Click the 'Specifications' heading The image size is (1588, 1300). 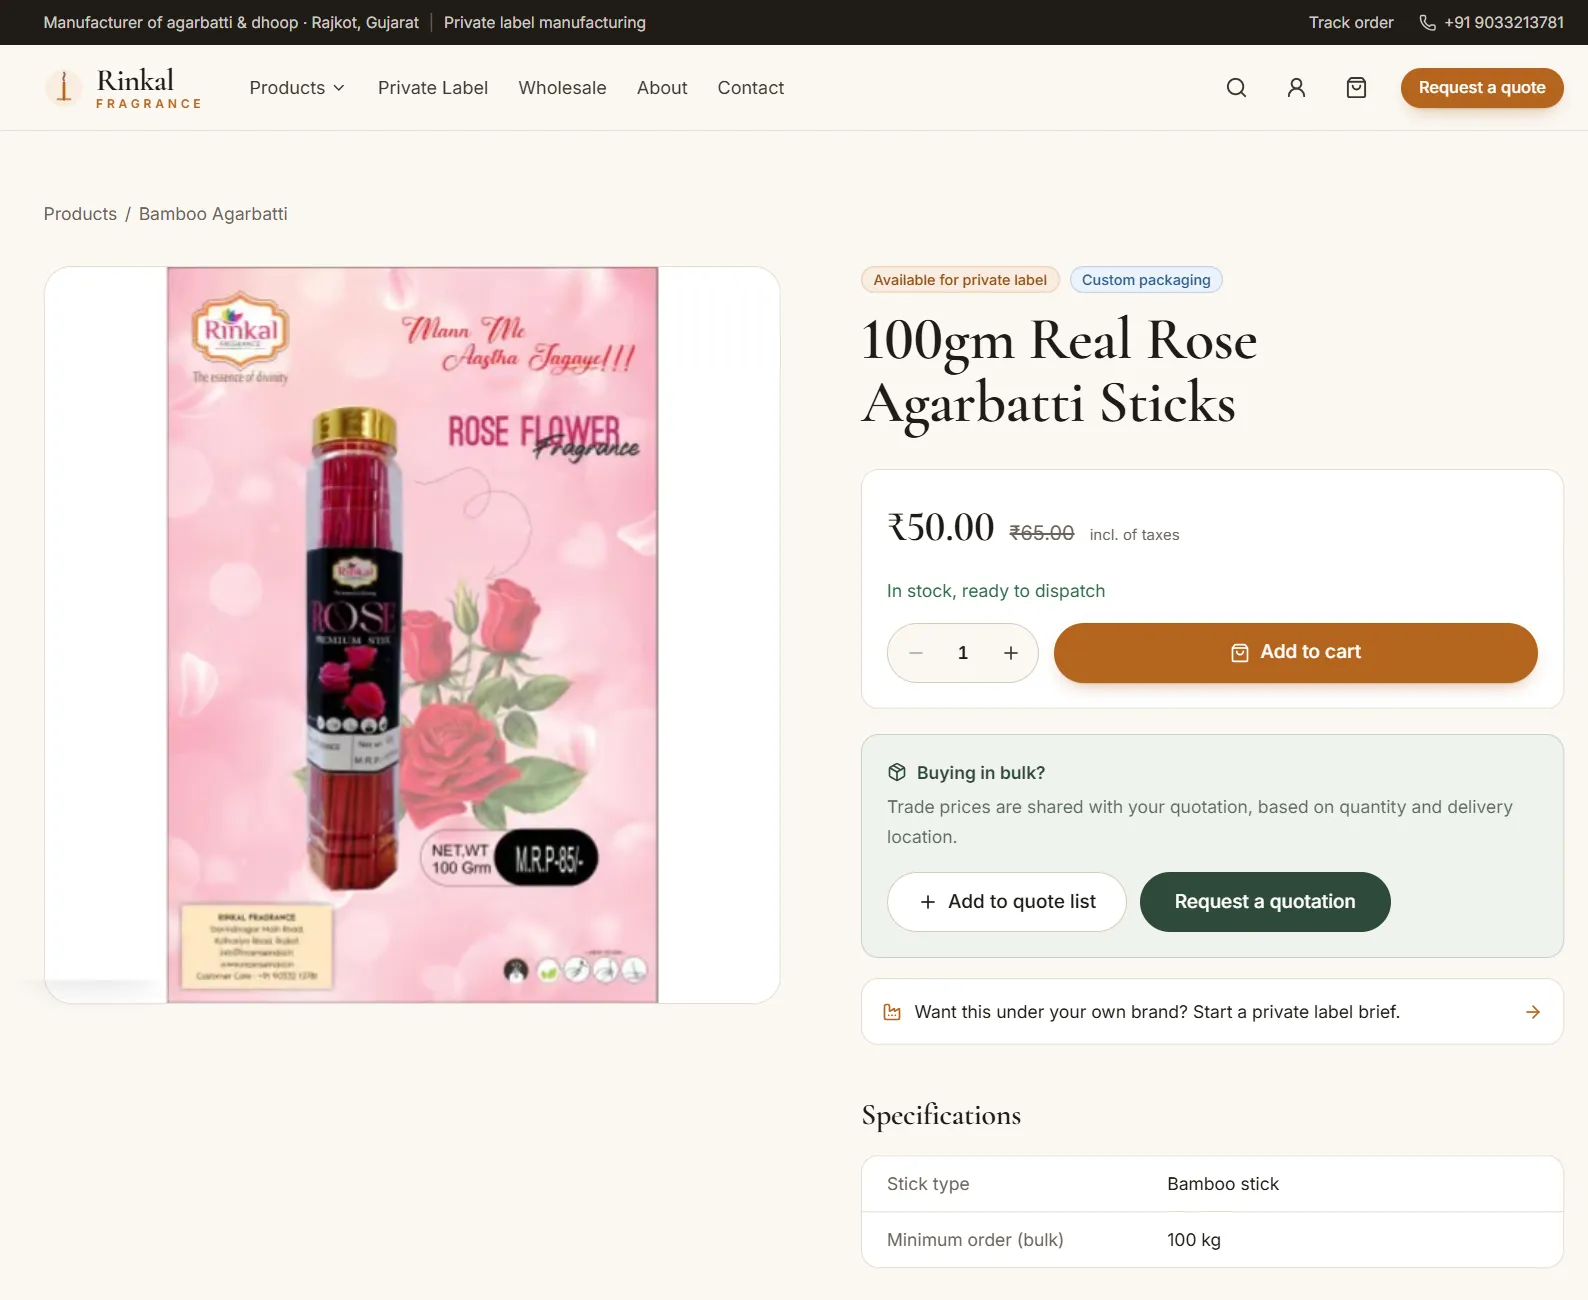pyautogui.click(x=941, y=1115)
